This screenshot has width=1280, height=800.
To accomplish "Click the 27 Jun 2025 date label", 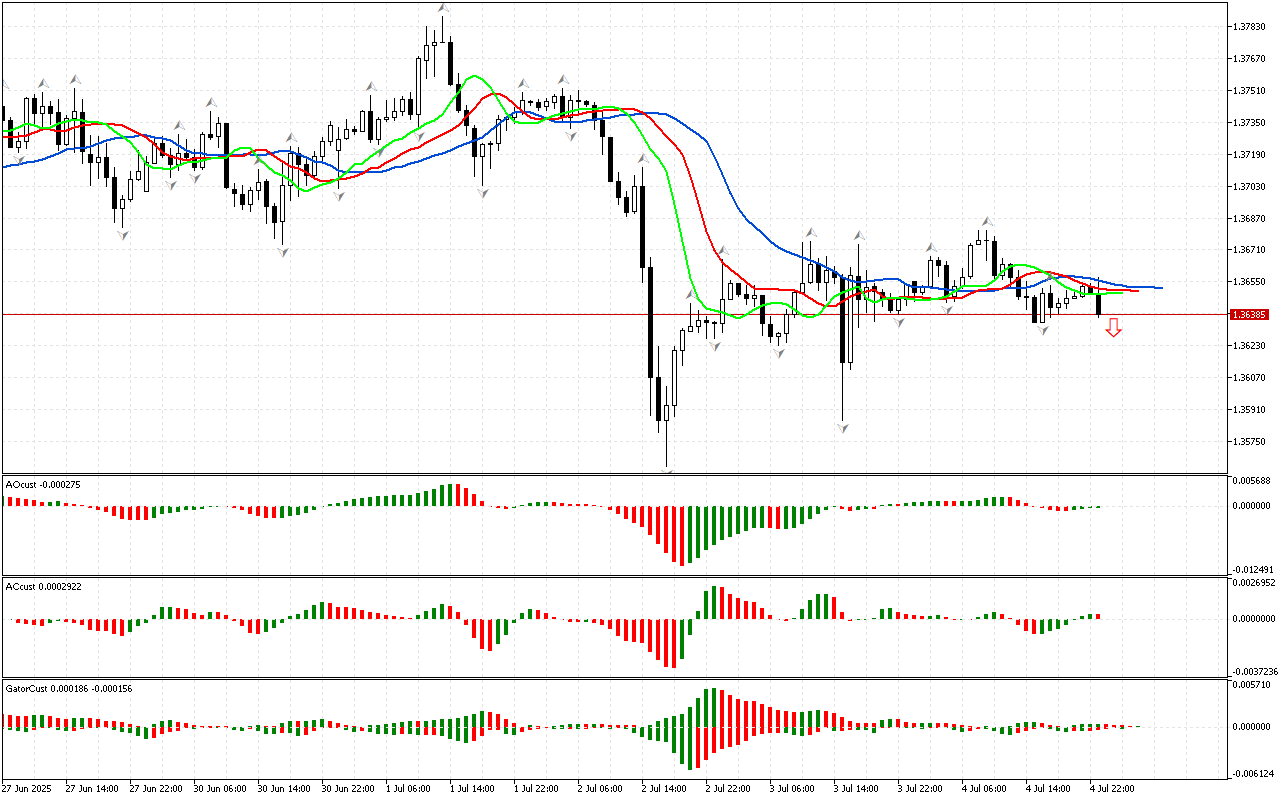I will (x=28, y=788).
